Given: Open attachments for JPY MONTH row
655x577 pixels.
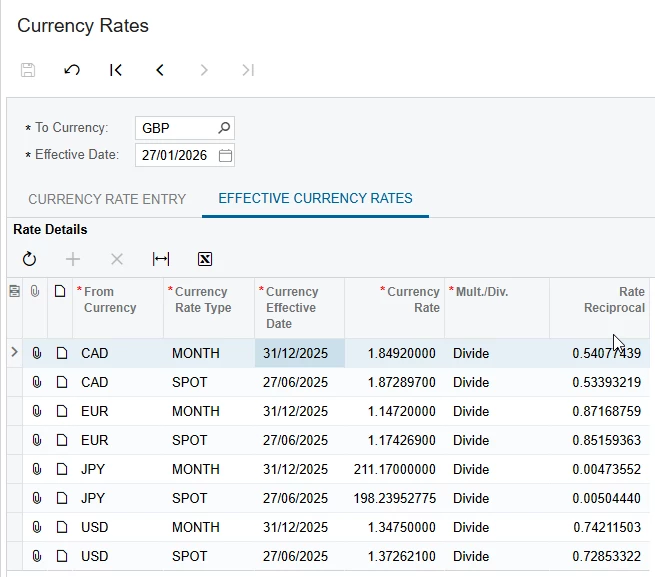Looking at the screenshot, I should coord(37,469).
